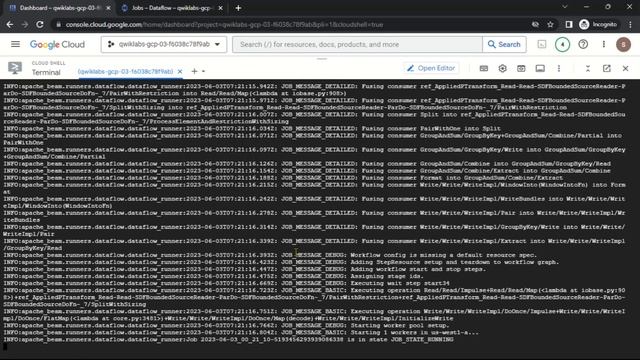Click the browser Forward arrow
640x360 pixels.
(25, 24)
